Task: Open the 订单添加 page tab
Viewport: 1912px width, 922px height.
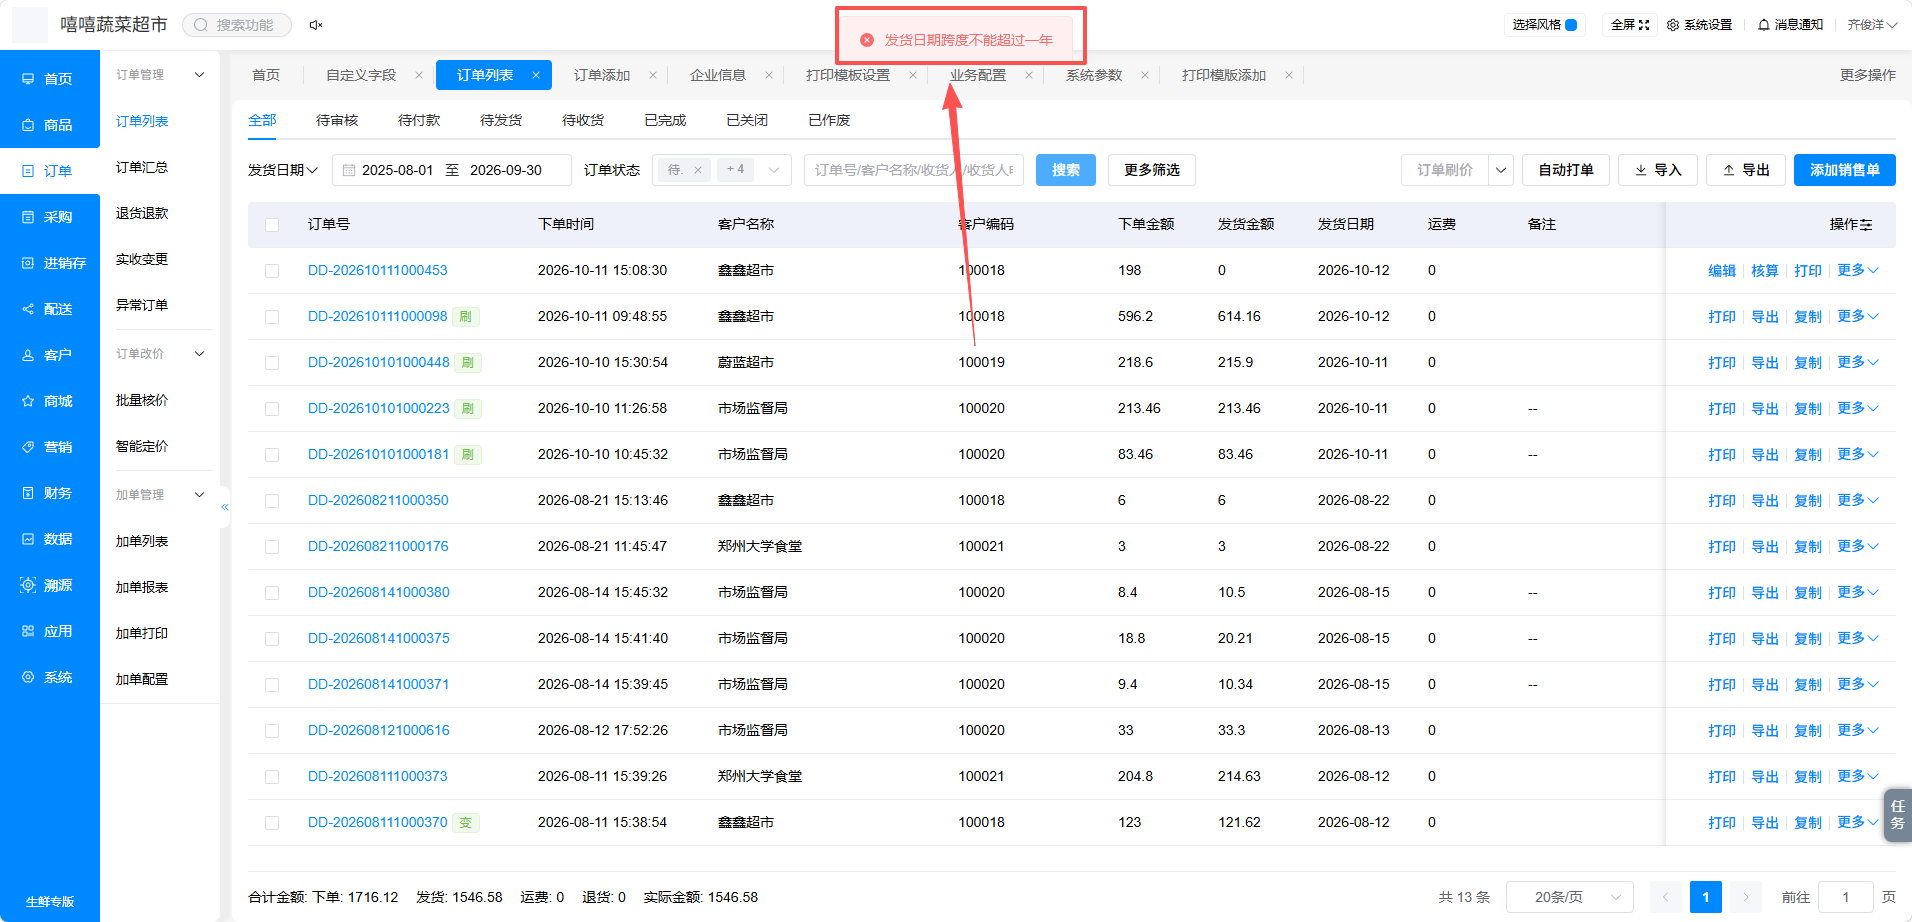Action: coord(602,75)
